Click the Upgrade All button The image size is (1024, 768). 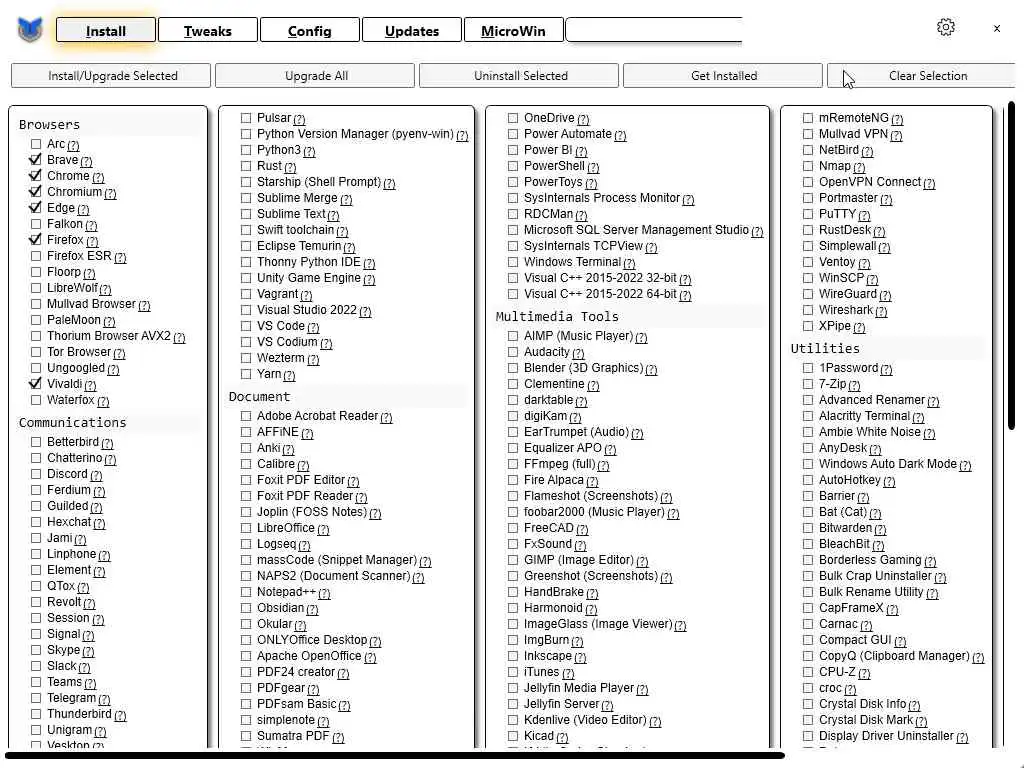click(x=315, y=76)
